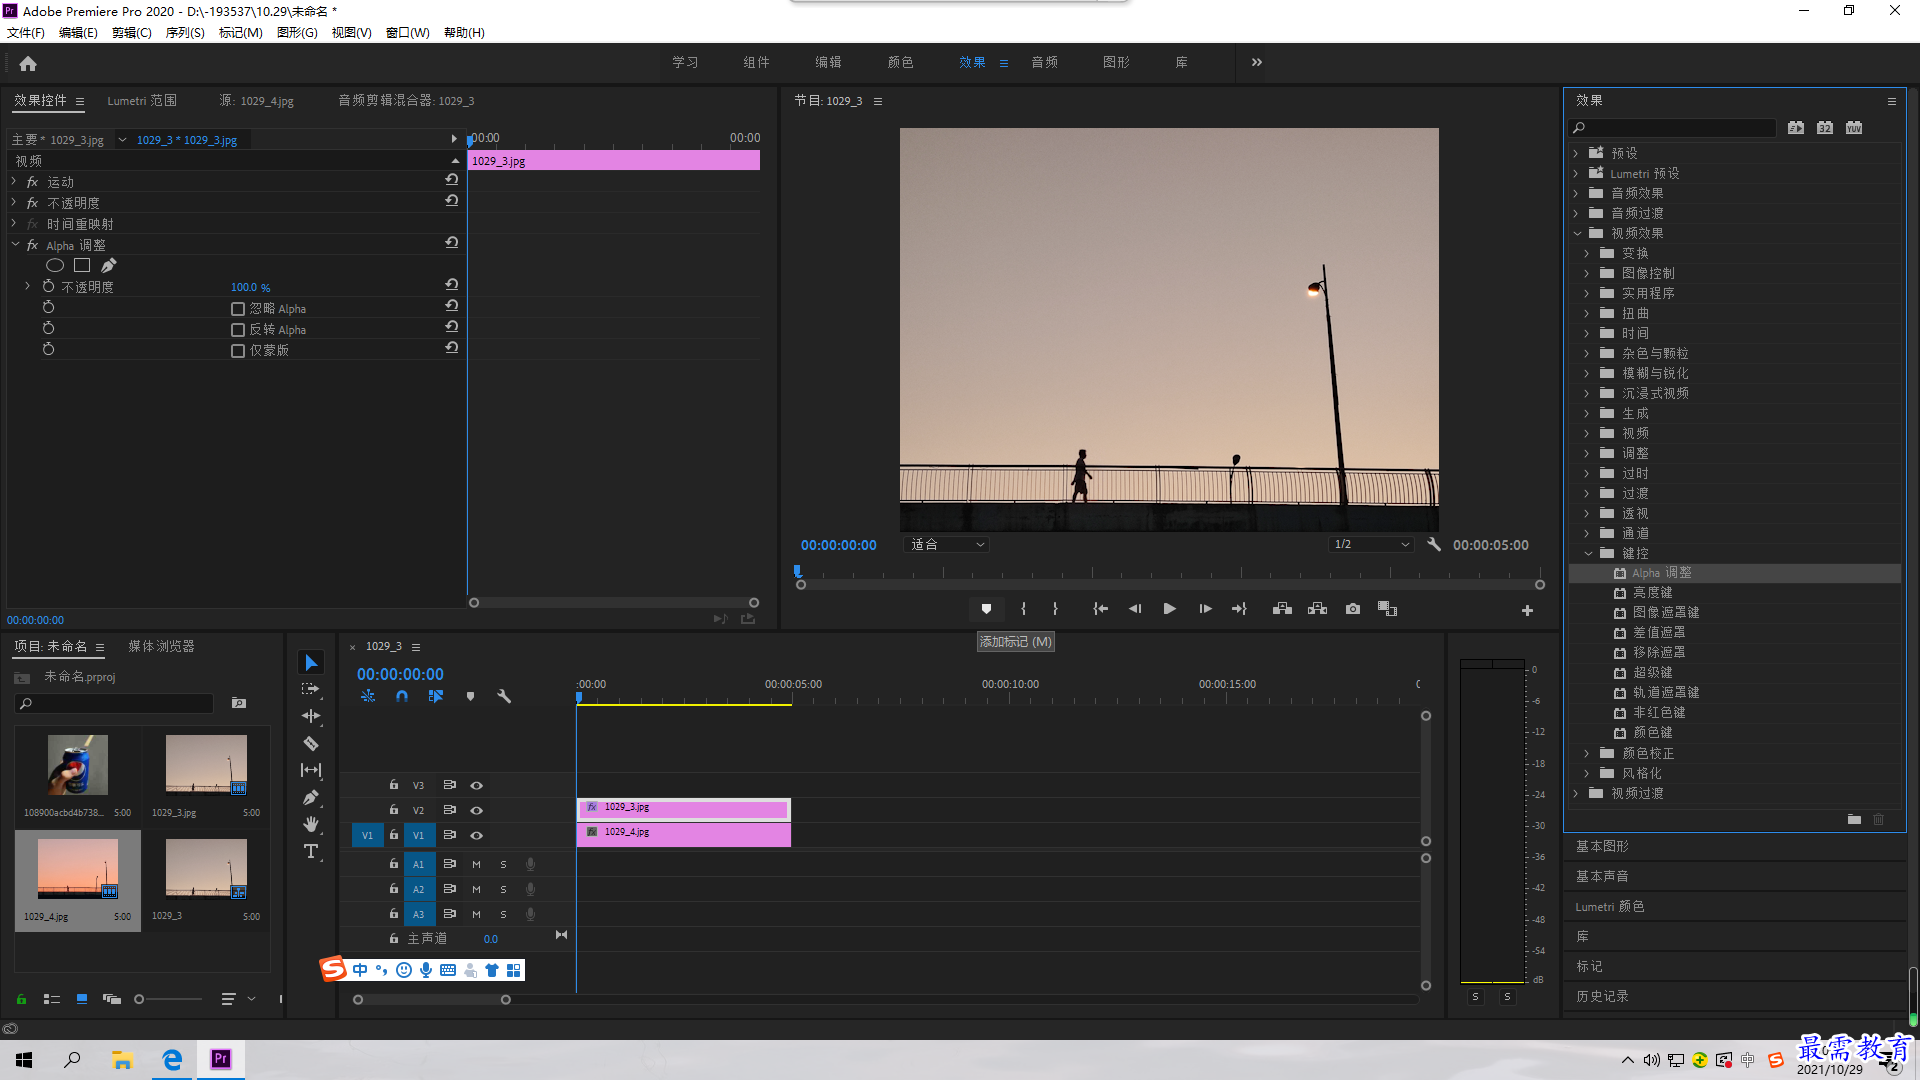Expand the 预设 effects folder
1920x1080 pixels.
1576,153
